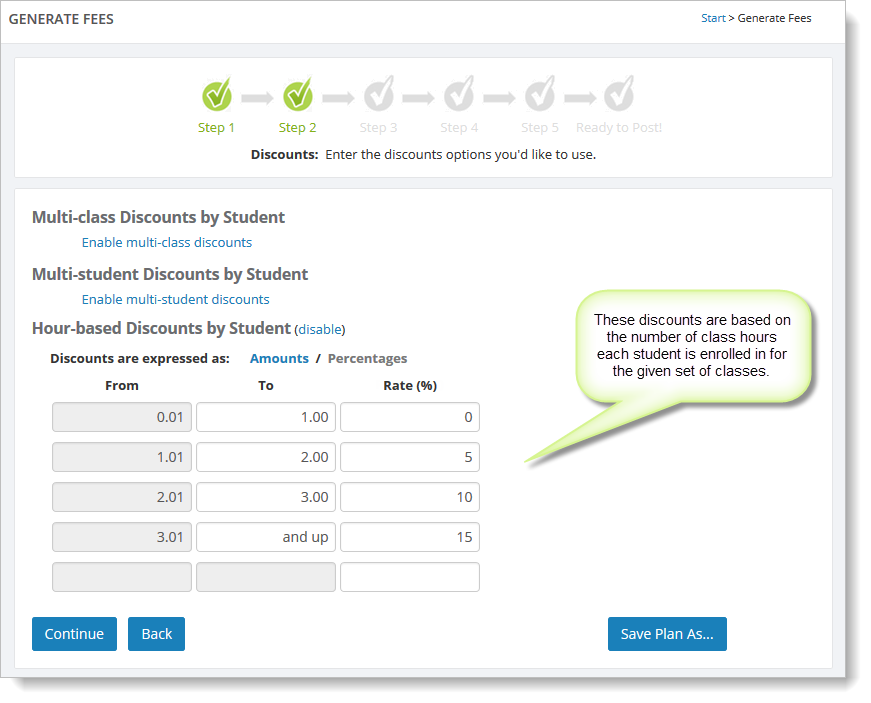The image size is (871, 703).
Task: Select the Rate field showing 0
Action: click(x=410, y=417)
